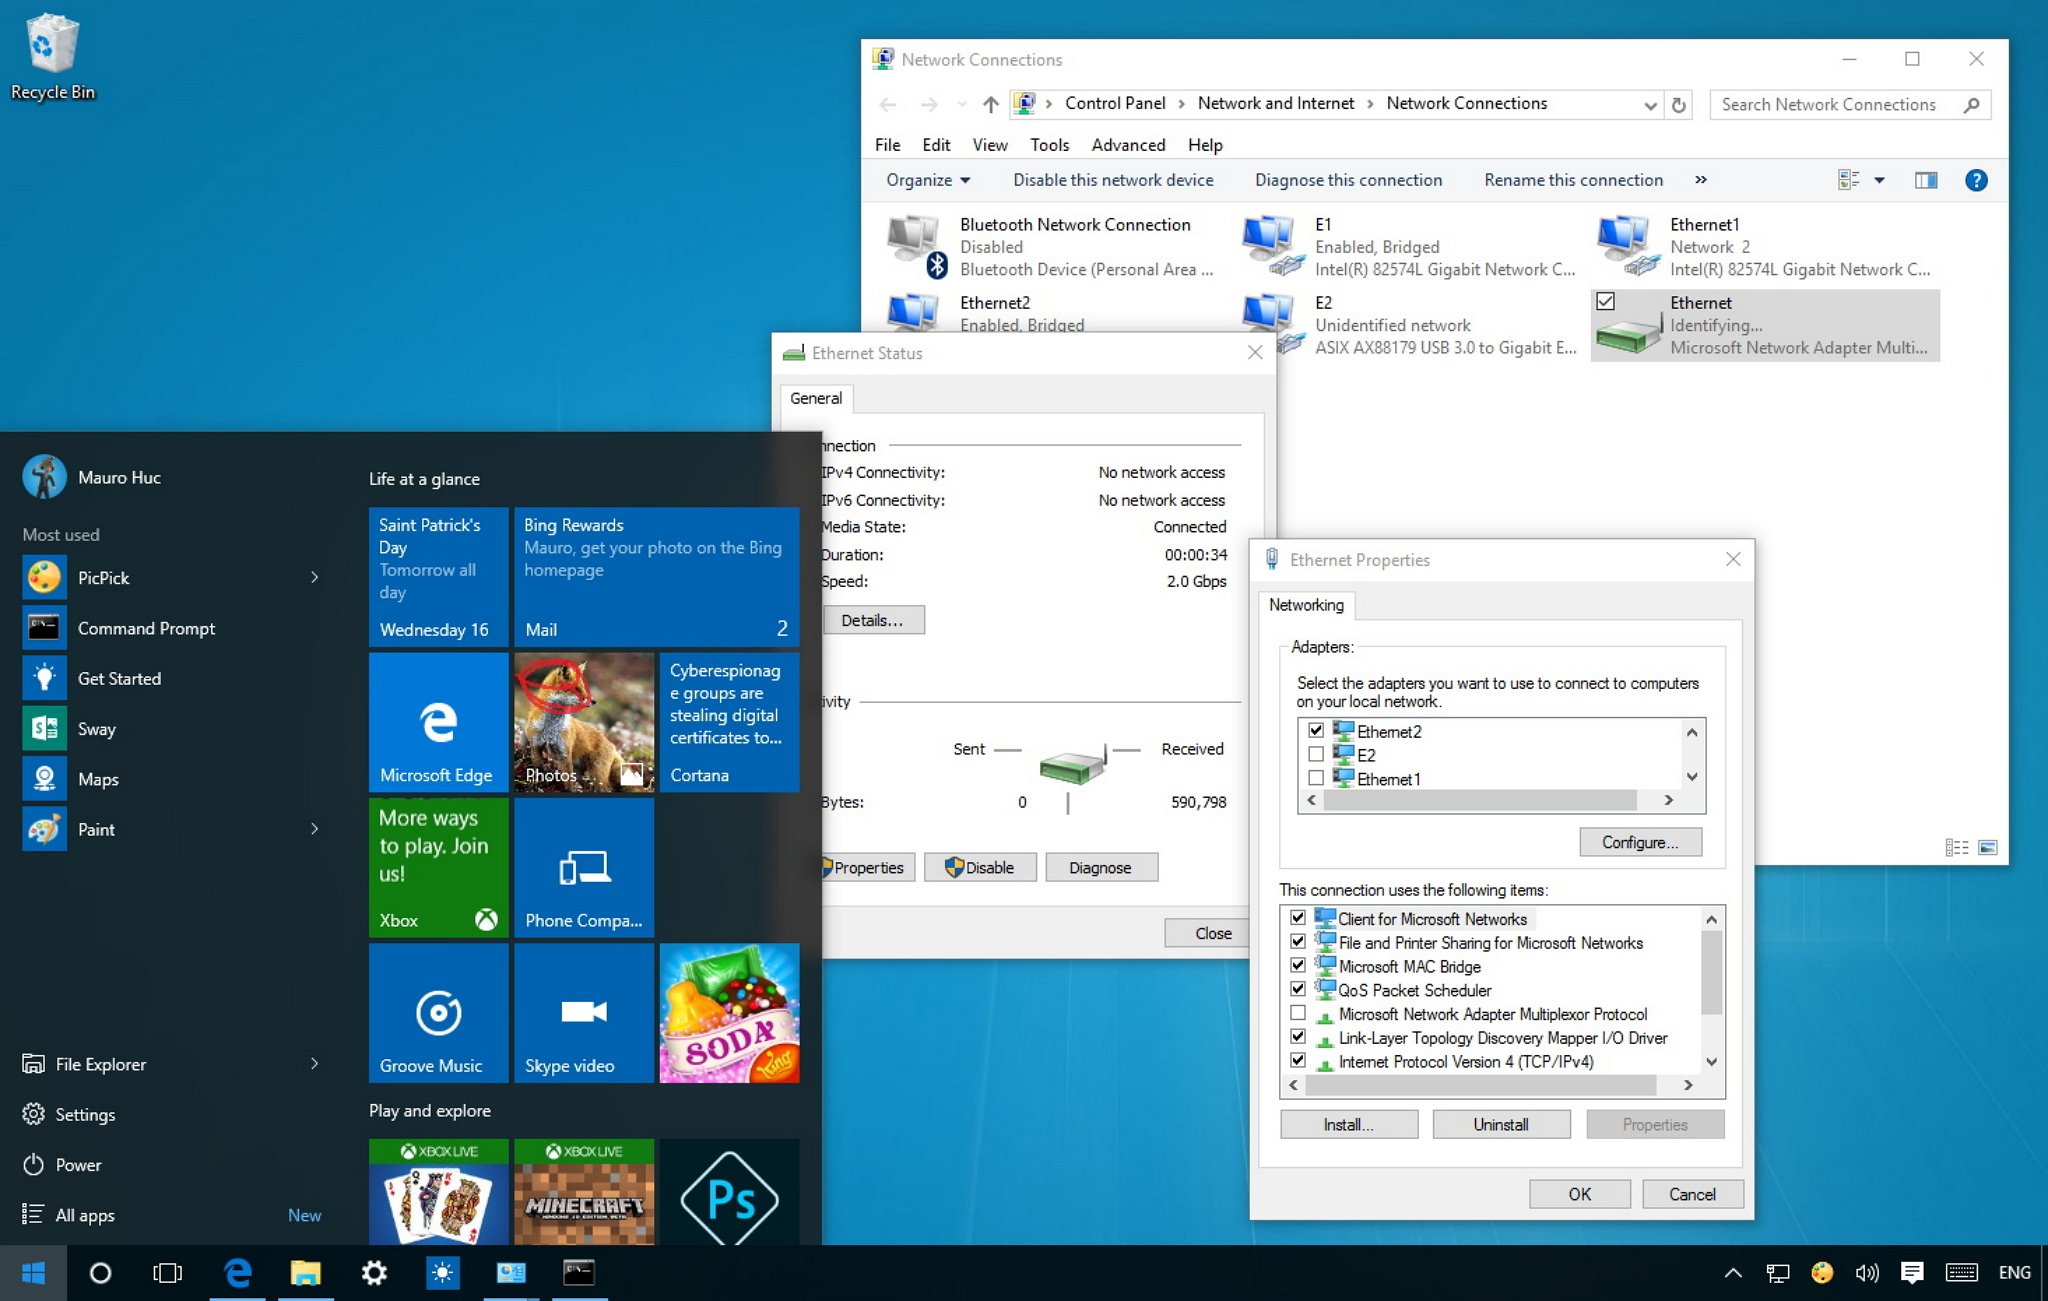The image size is (2048, 1301).
Task: Select the Networking tab in Ethernet Properties
Action: pyautogui.click(x=1309, y=604)
